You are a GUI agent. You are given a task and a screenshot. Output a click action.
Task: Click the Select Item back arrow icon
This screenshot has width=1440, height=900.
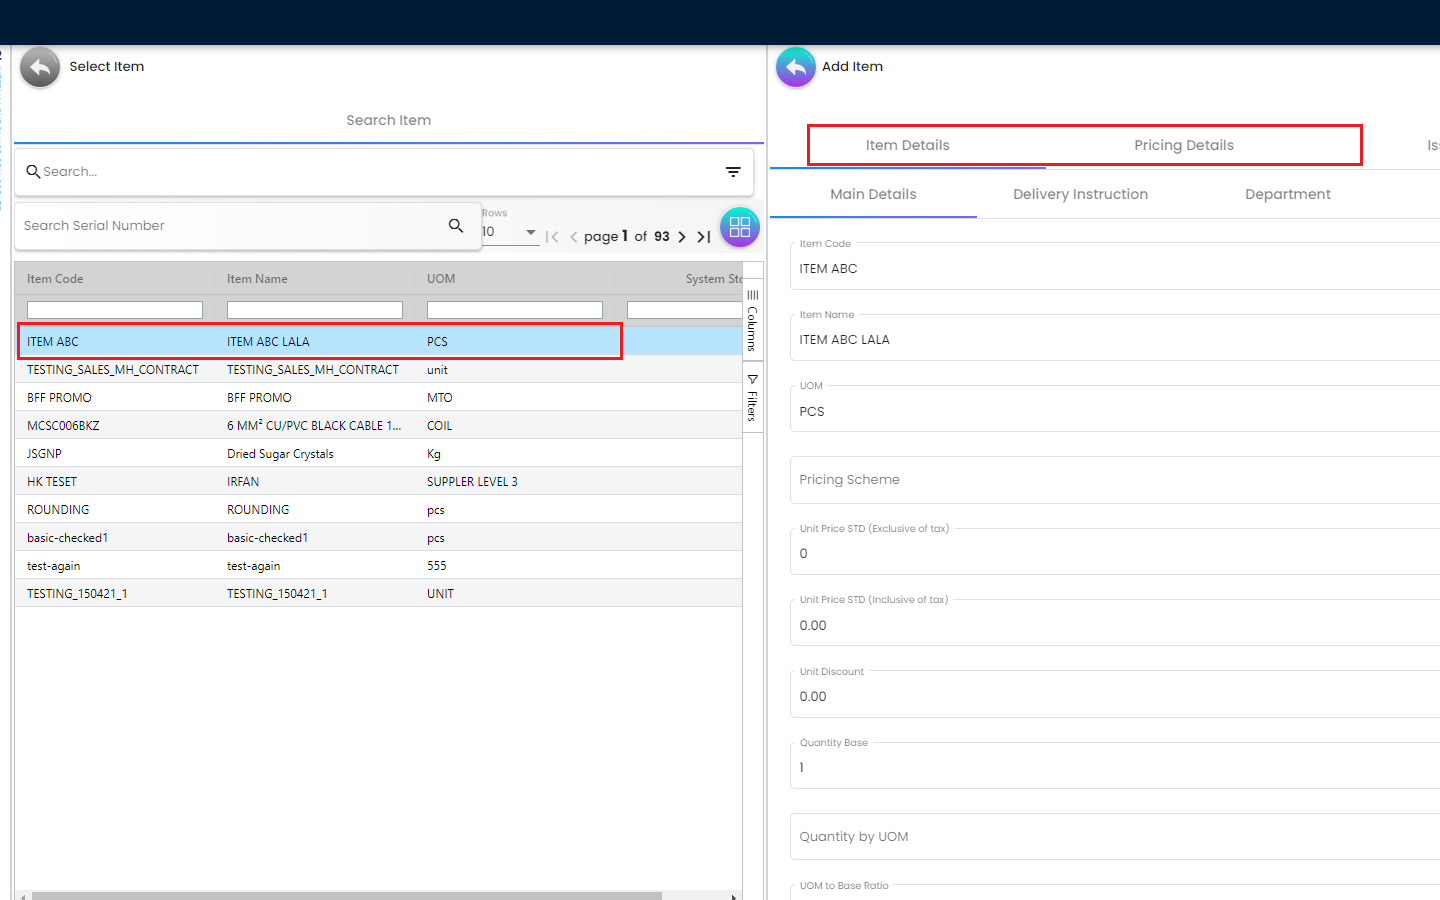[40, 67]
